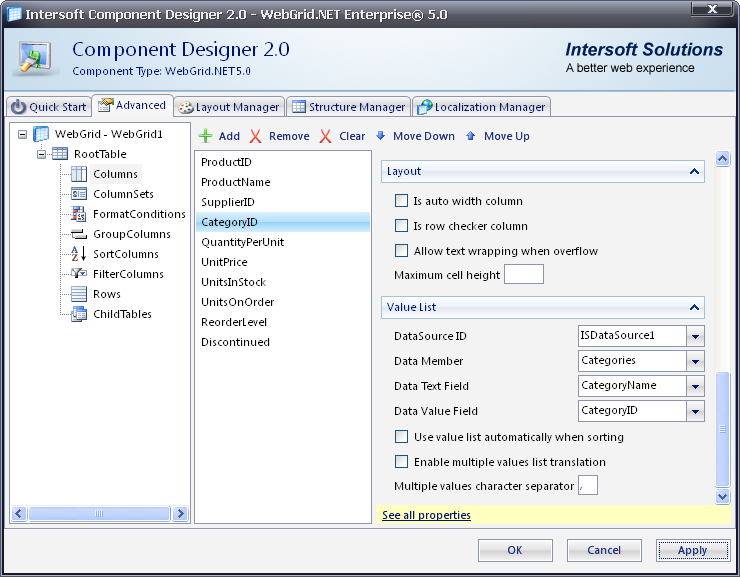The height and width of the screenshot is (577, 740).
Task: Collapse the Value List section chevron
Action: [694, 307]
